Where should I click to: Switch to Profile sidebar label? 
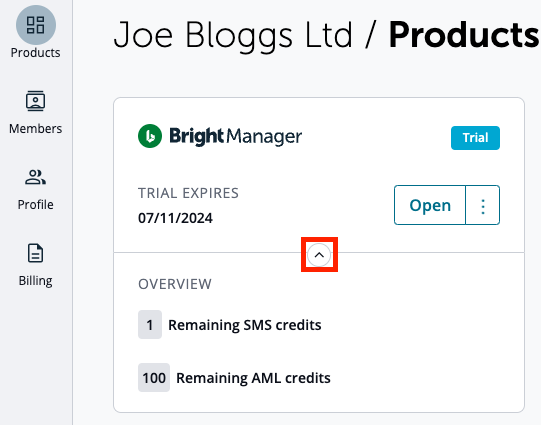tap(36, 205)
